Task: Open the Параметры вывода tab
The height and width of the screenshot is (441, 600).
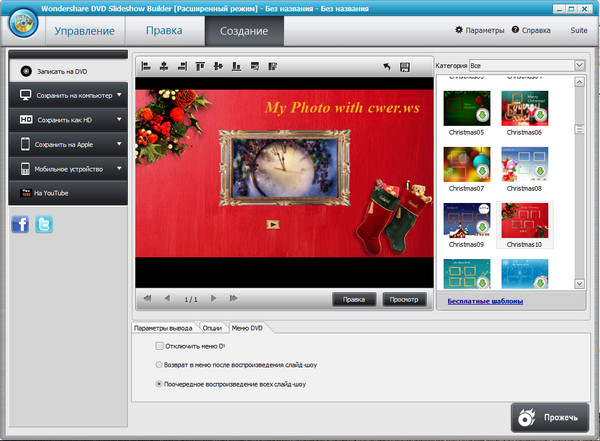Action: (163, 328)
